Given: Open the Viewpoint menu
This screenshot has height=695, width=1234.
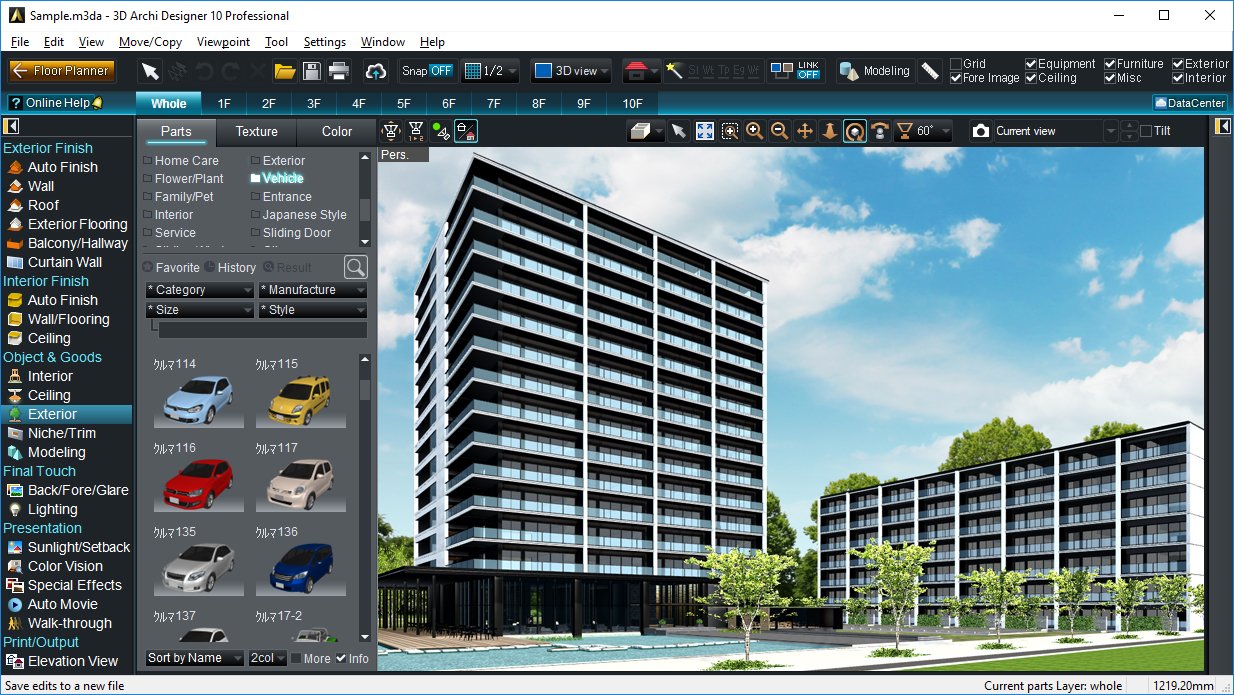Looking at the screenshot, I should coord(223,42).
